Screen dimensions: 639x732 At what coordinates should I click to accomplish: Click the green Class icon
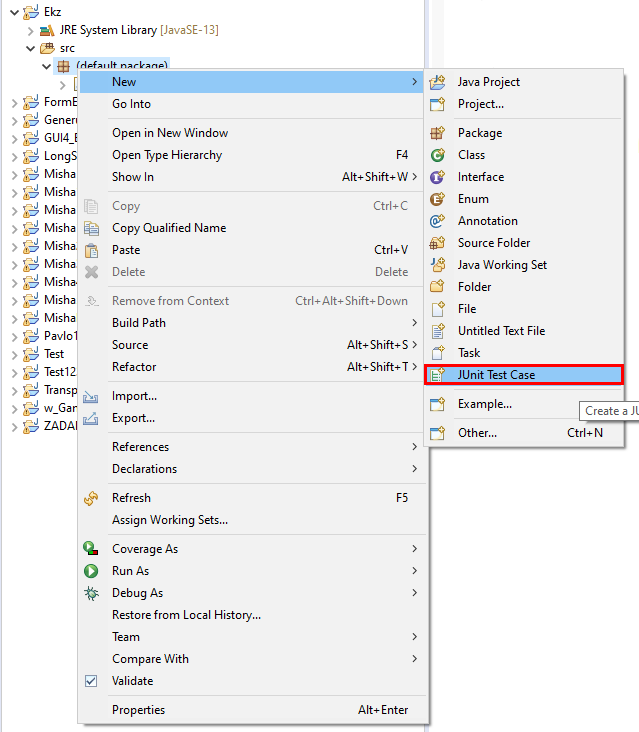click(437, 155)
